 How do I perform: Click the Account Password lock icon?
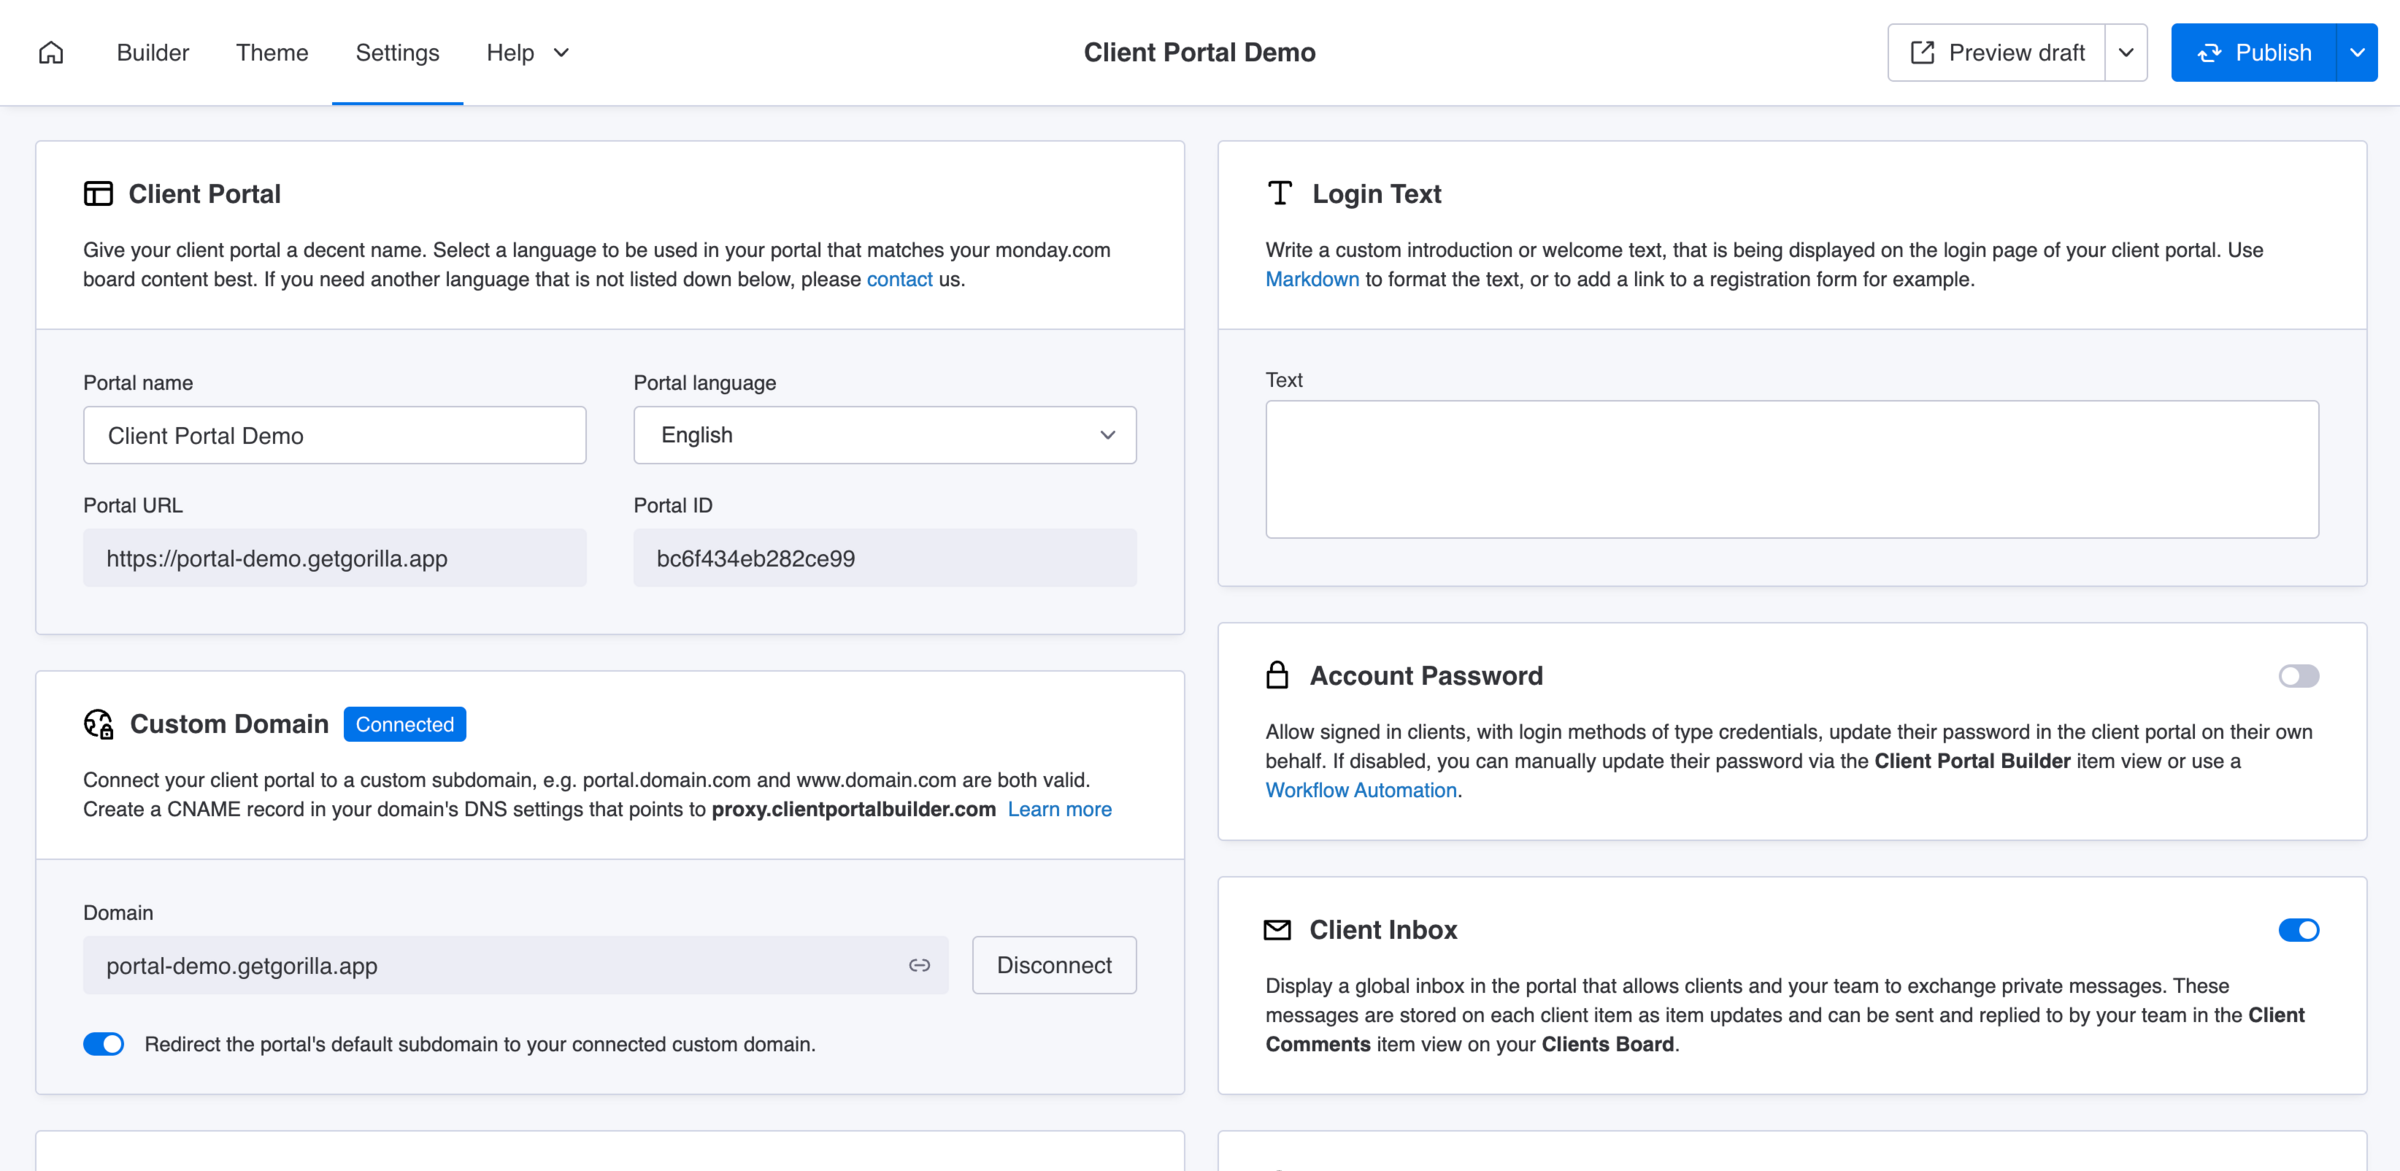coord(1277,675)
